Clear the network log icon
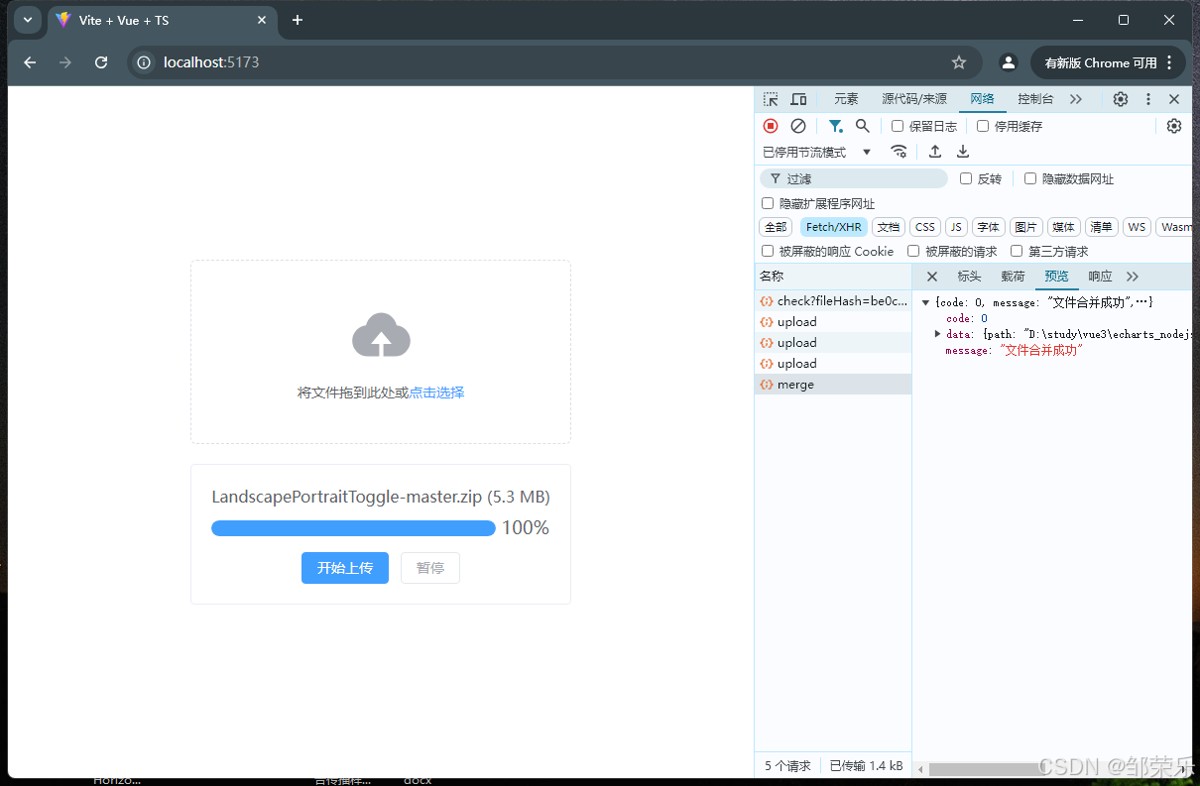This screenshot has width=1200, height=786. (798, 126)
